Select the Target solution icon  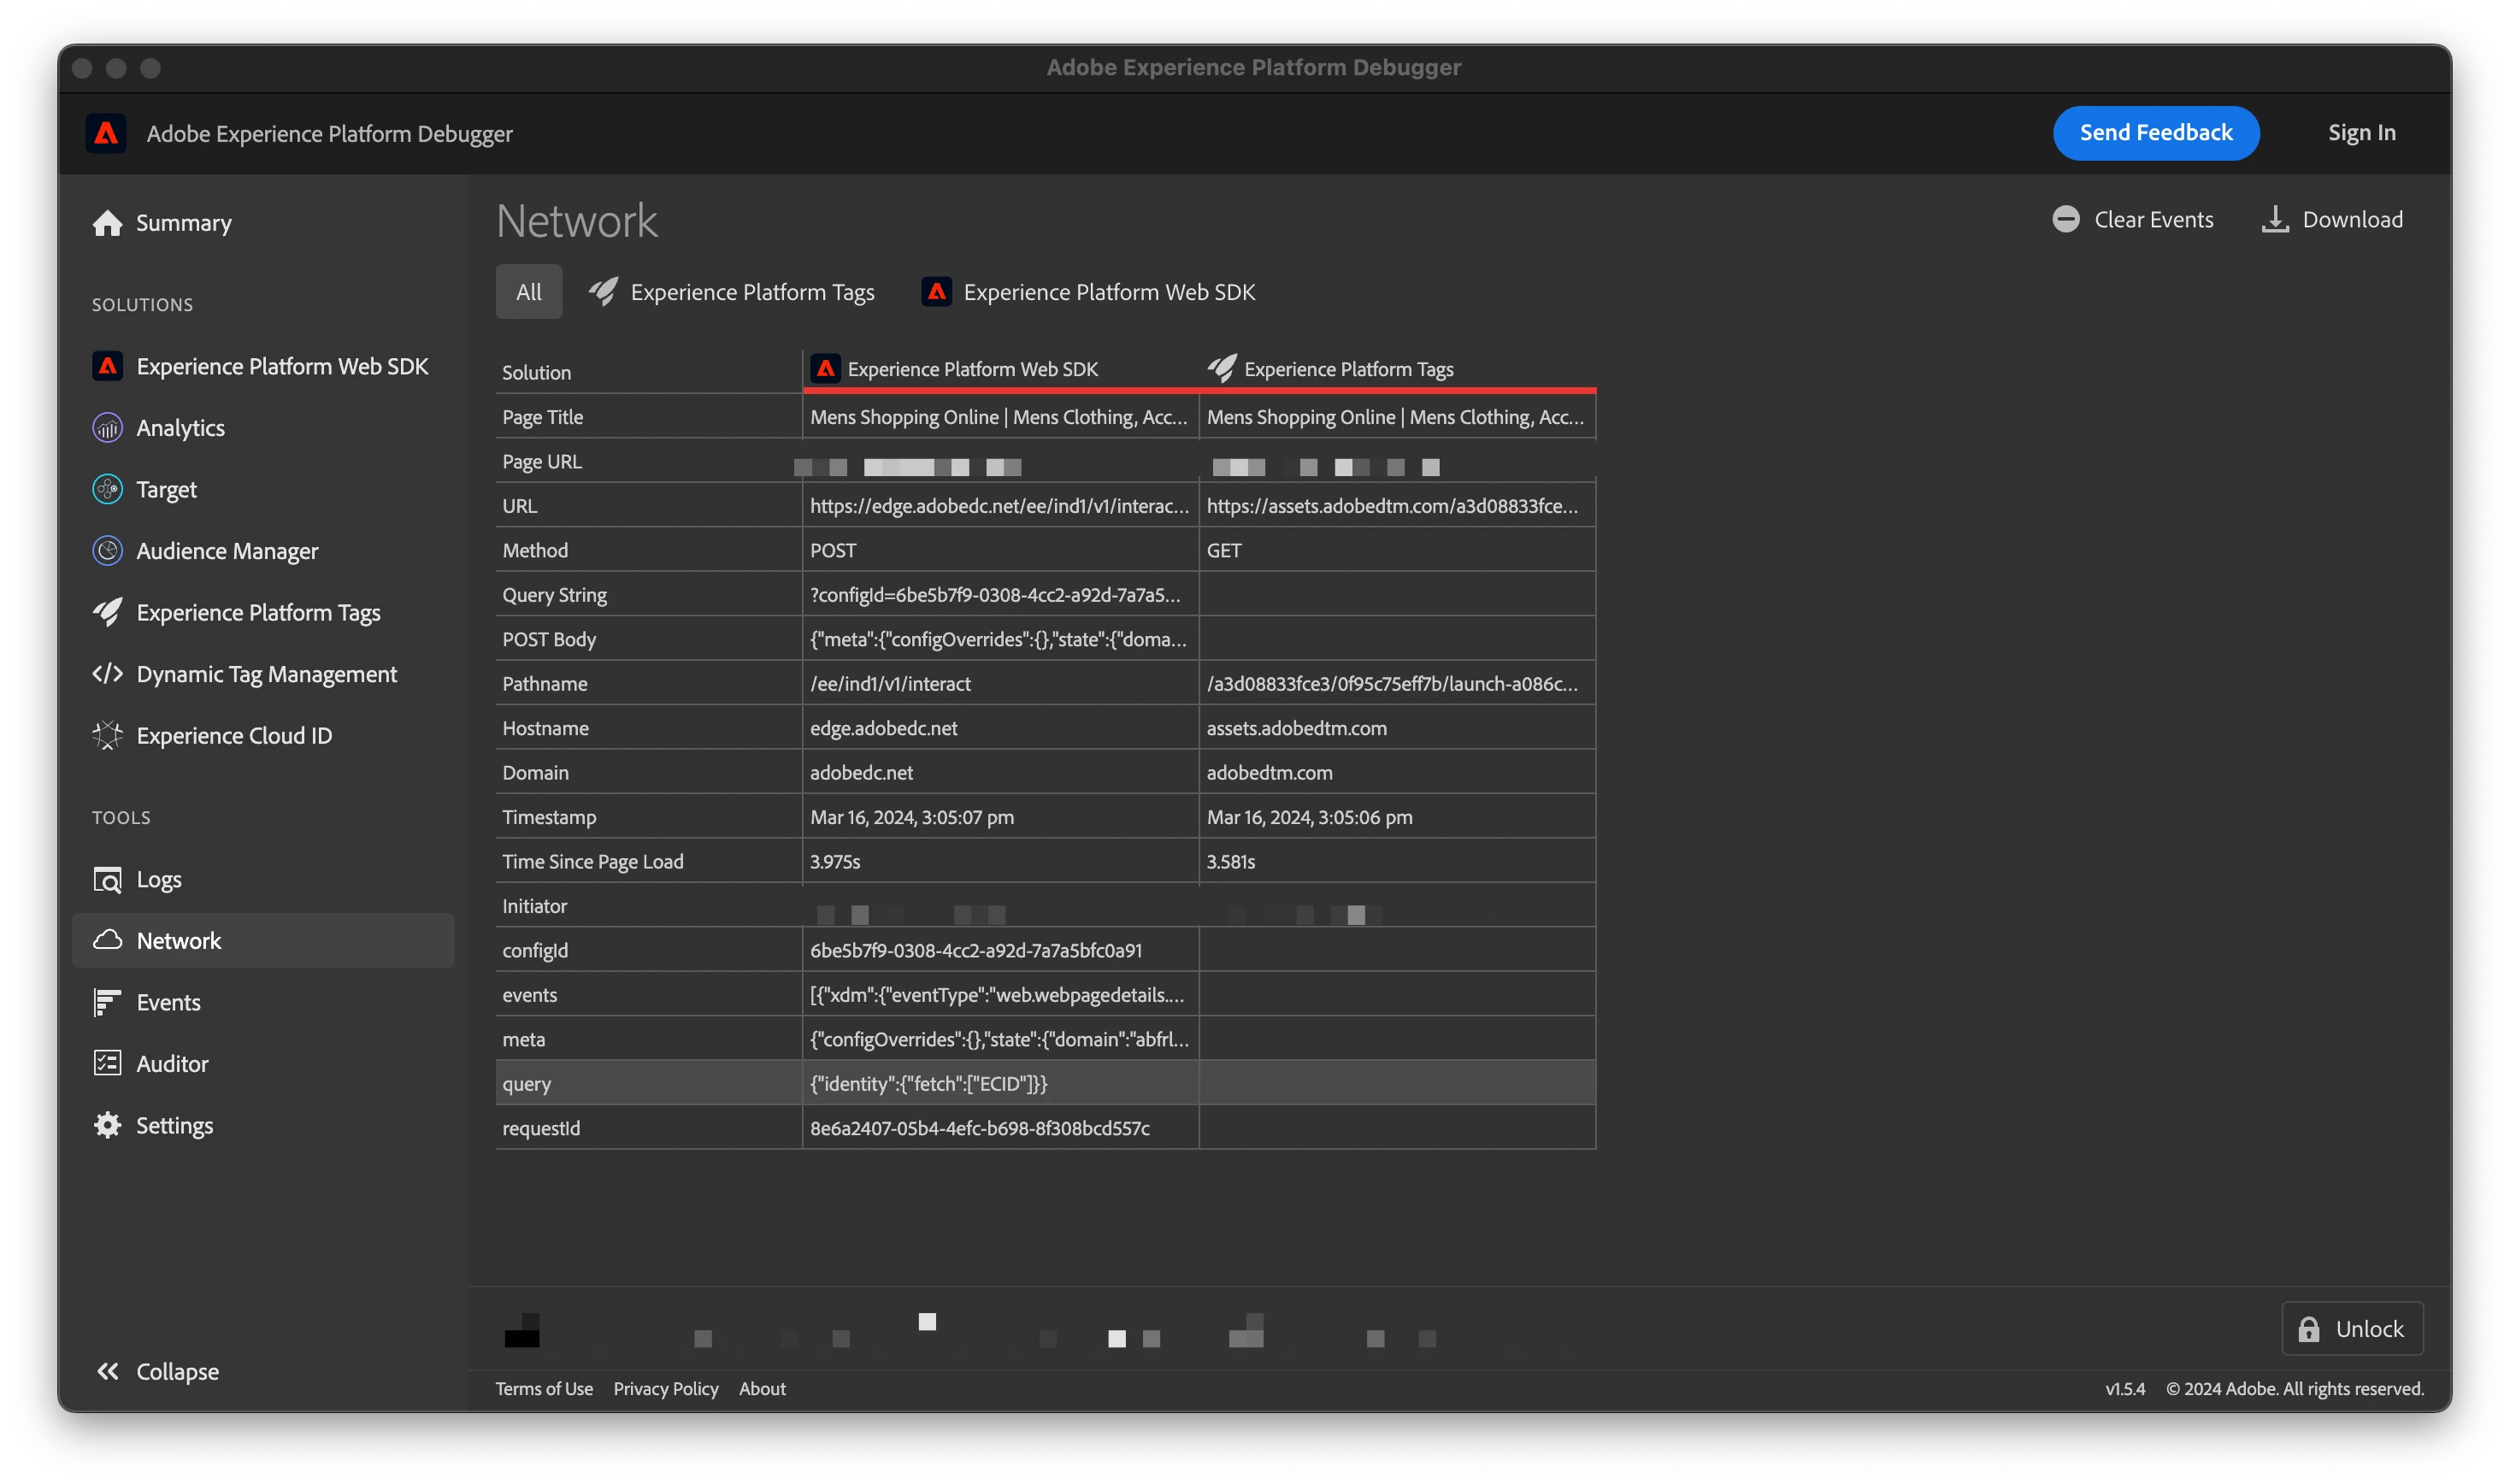107,489
